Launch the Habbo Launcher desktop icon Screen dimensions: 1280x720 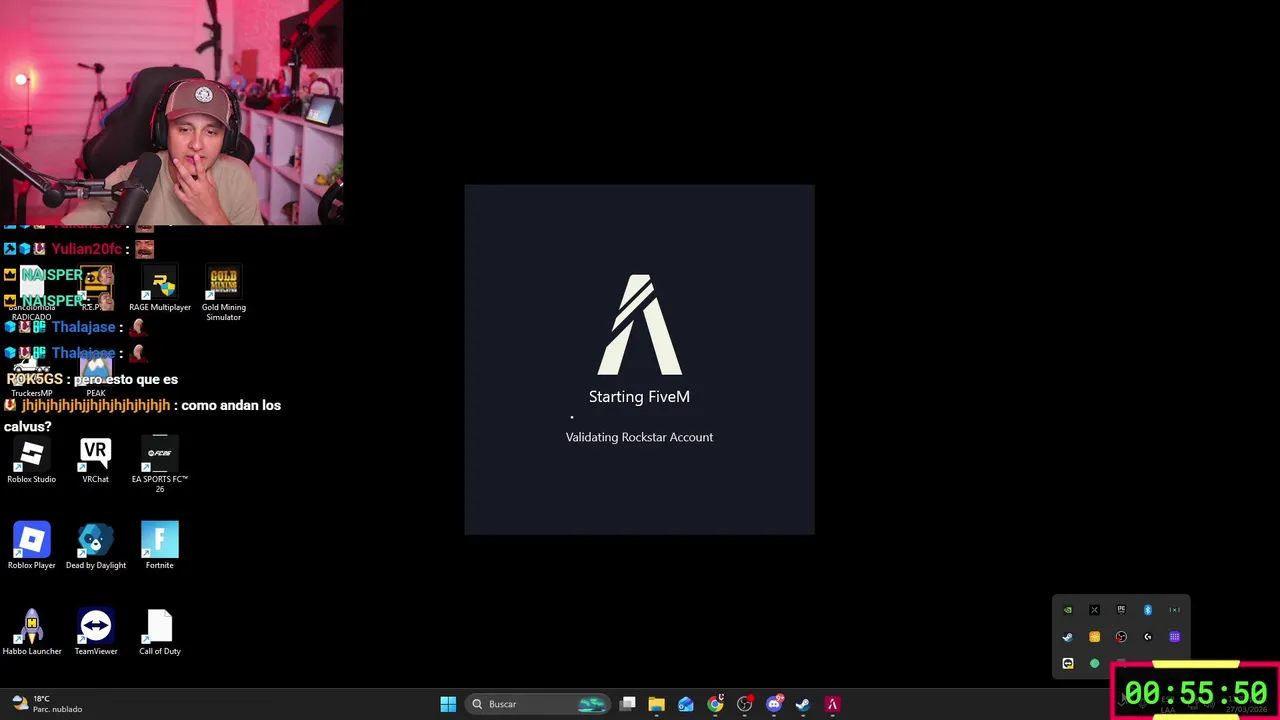click(32, 633)
